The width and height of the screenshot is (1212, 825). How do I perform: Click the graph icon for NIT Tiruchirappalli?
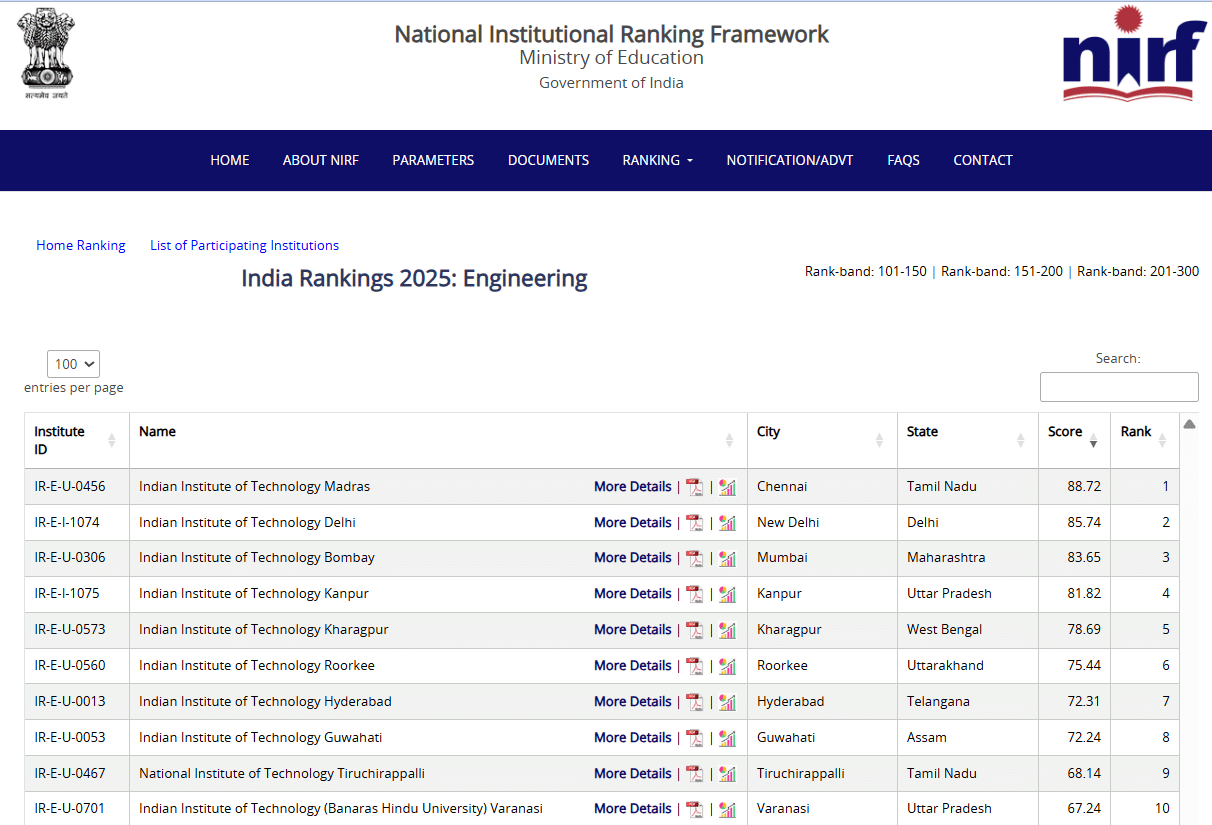[727, 773]
